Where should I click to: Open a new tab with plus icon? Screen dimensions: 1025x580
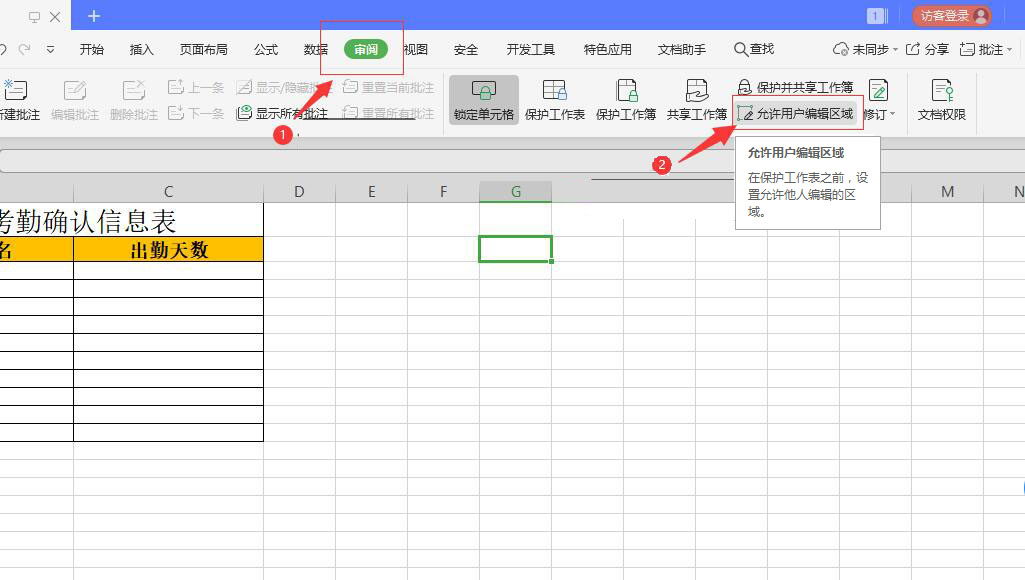click(94, 16)
